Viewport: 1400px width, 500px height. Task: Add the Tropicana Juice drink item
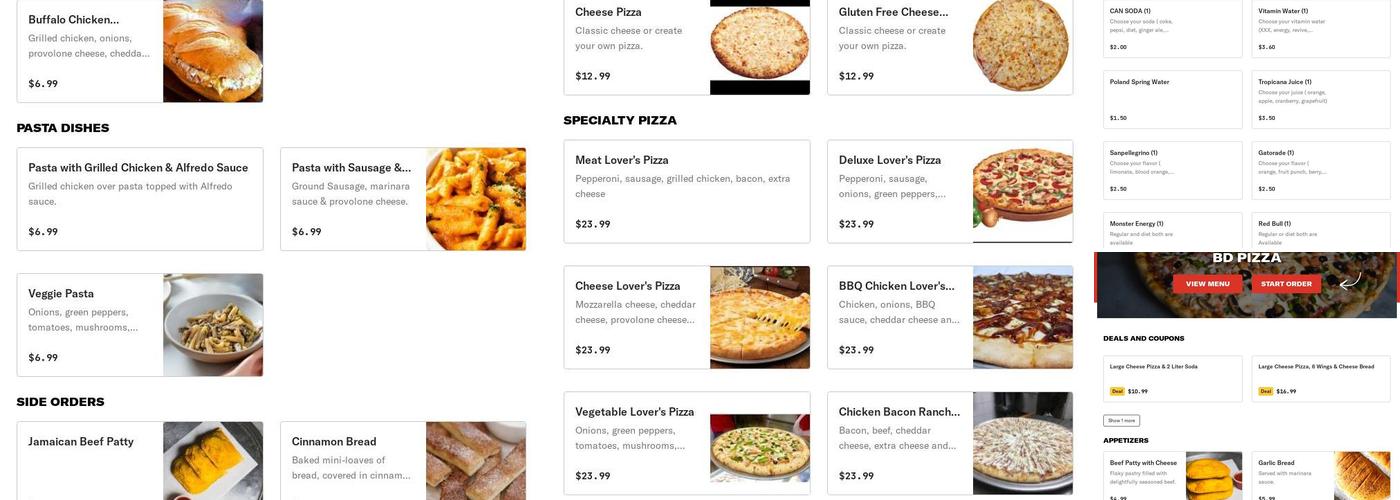pos(1320,99)
